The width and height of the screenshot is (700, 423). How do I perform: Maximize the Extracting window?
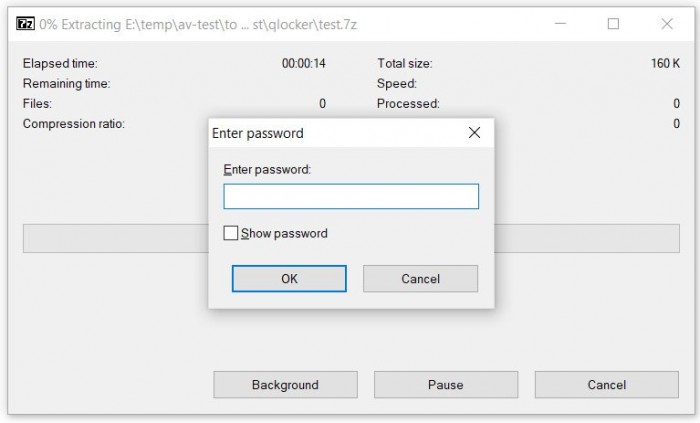[x=613, y=24]
